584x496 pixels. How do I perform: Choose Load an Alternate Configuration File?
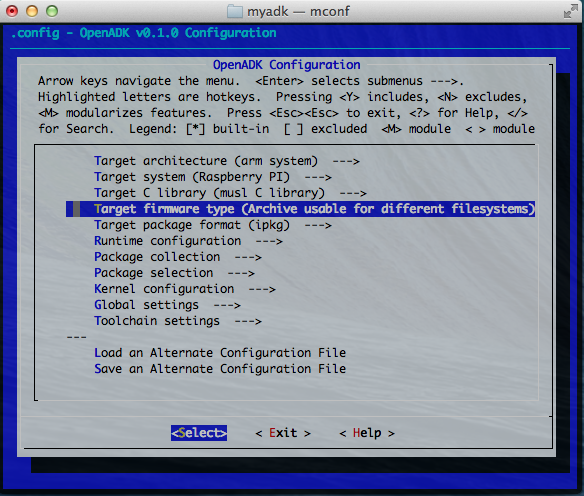220,353
